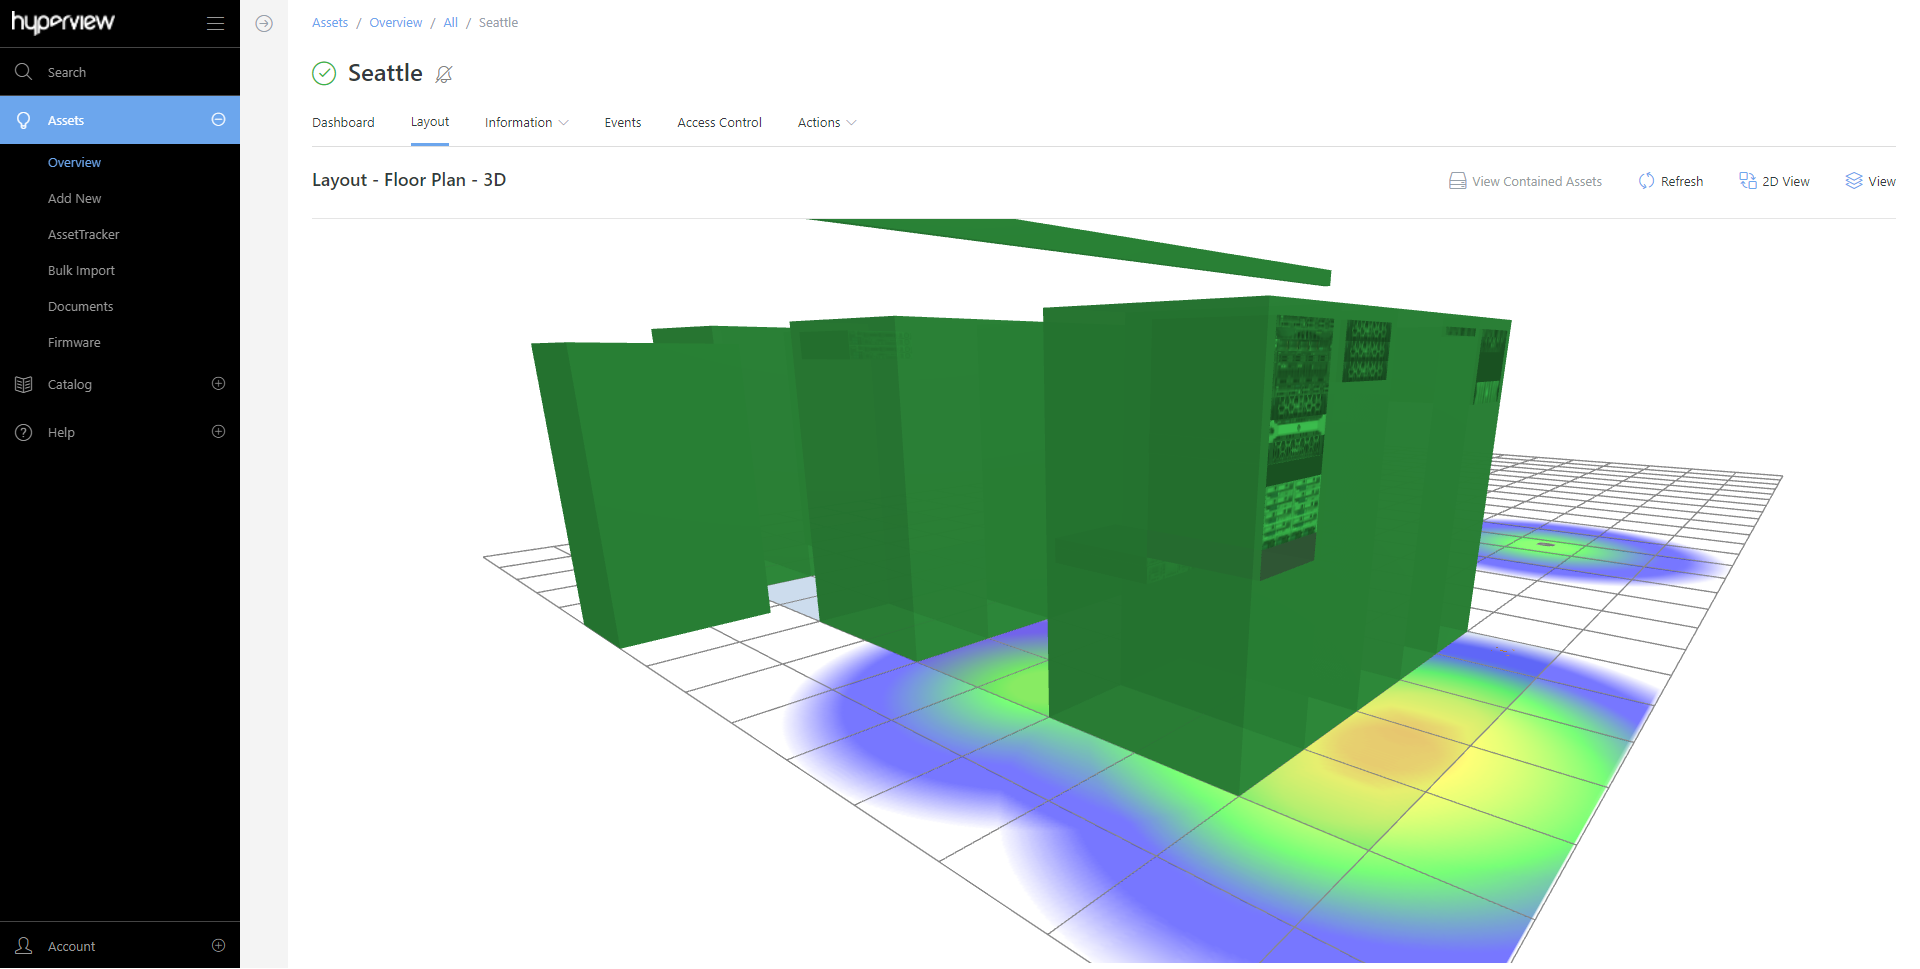The image size is (1920, 969).
Task: Click the Hyperview logo
Action: pos(61,23)
